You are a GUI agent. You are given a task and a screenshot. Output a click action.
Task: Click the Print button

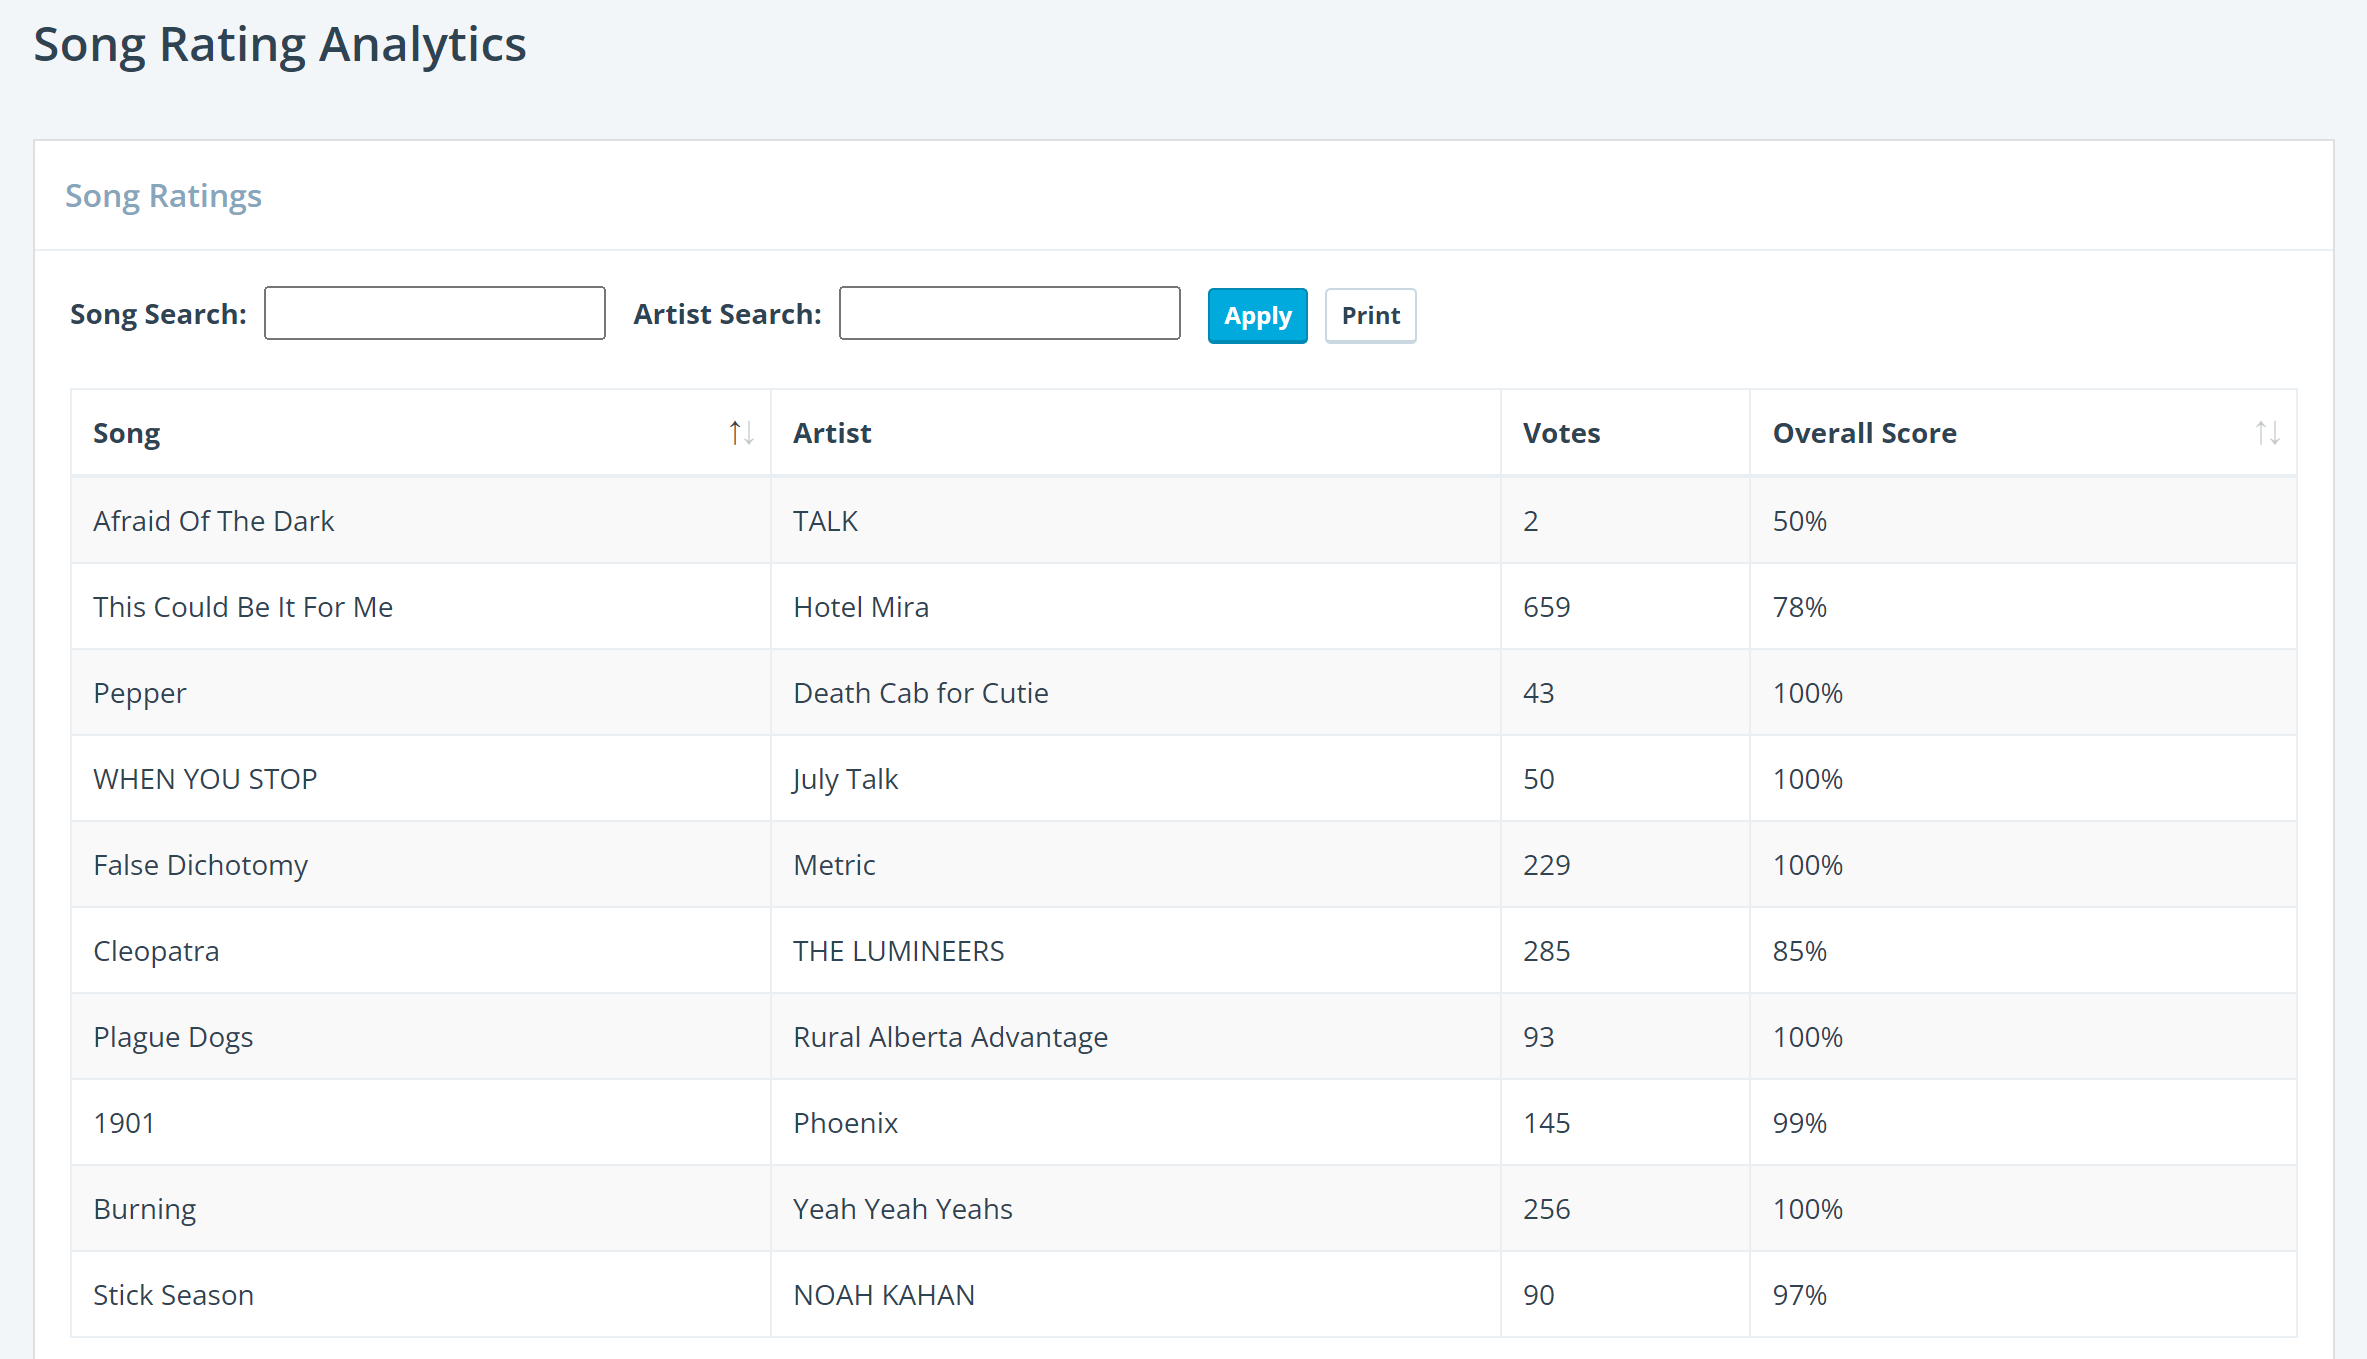pos(1370,316)
